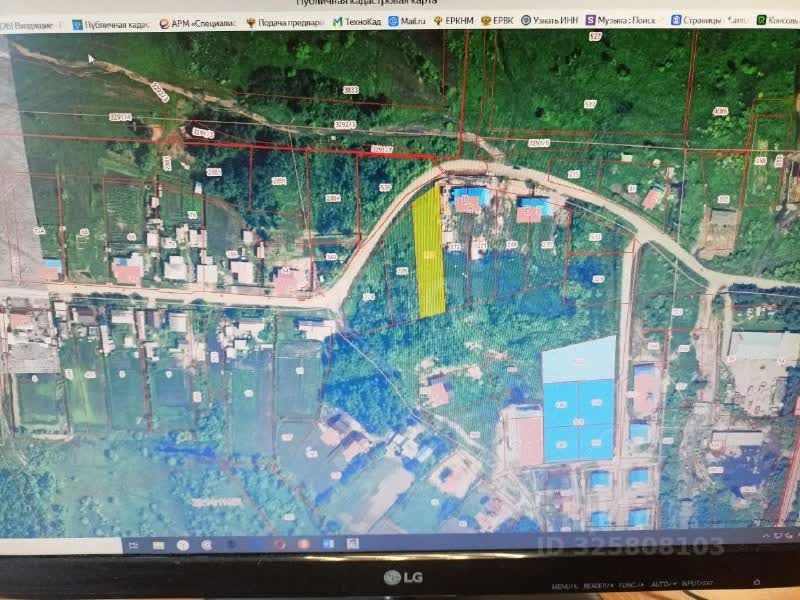800x600 pixels.
Task: Click the ТехноКад bookmark's green M icon
Action: pyautogui.click(x=337, y=21)
